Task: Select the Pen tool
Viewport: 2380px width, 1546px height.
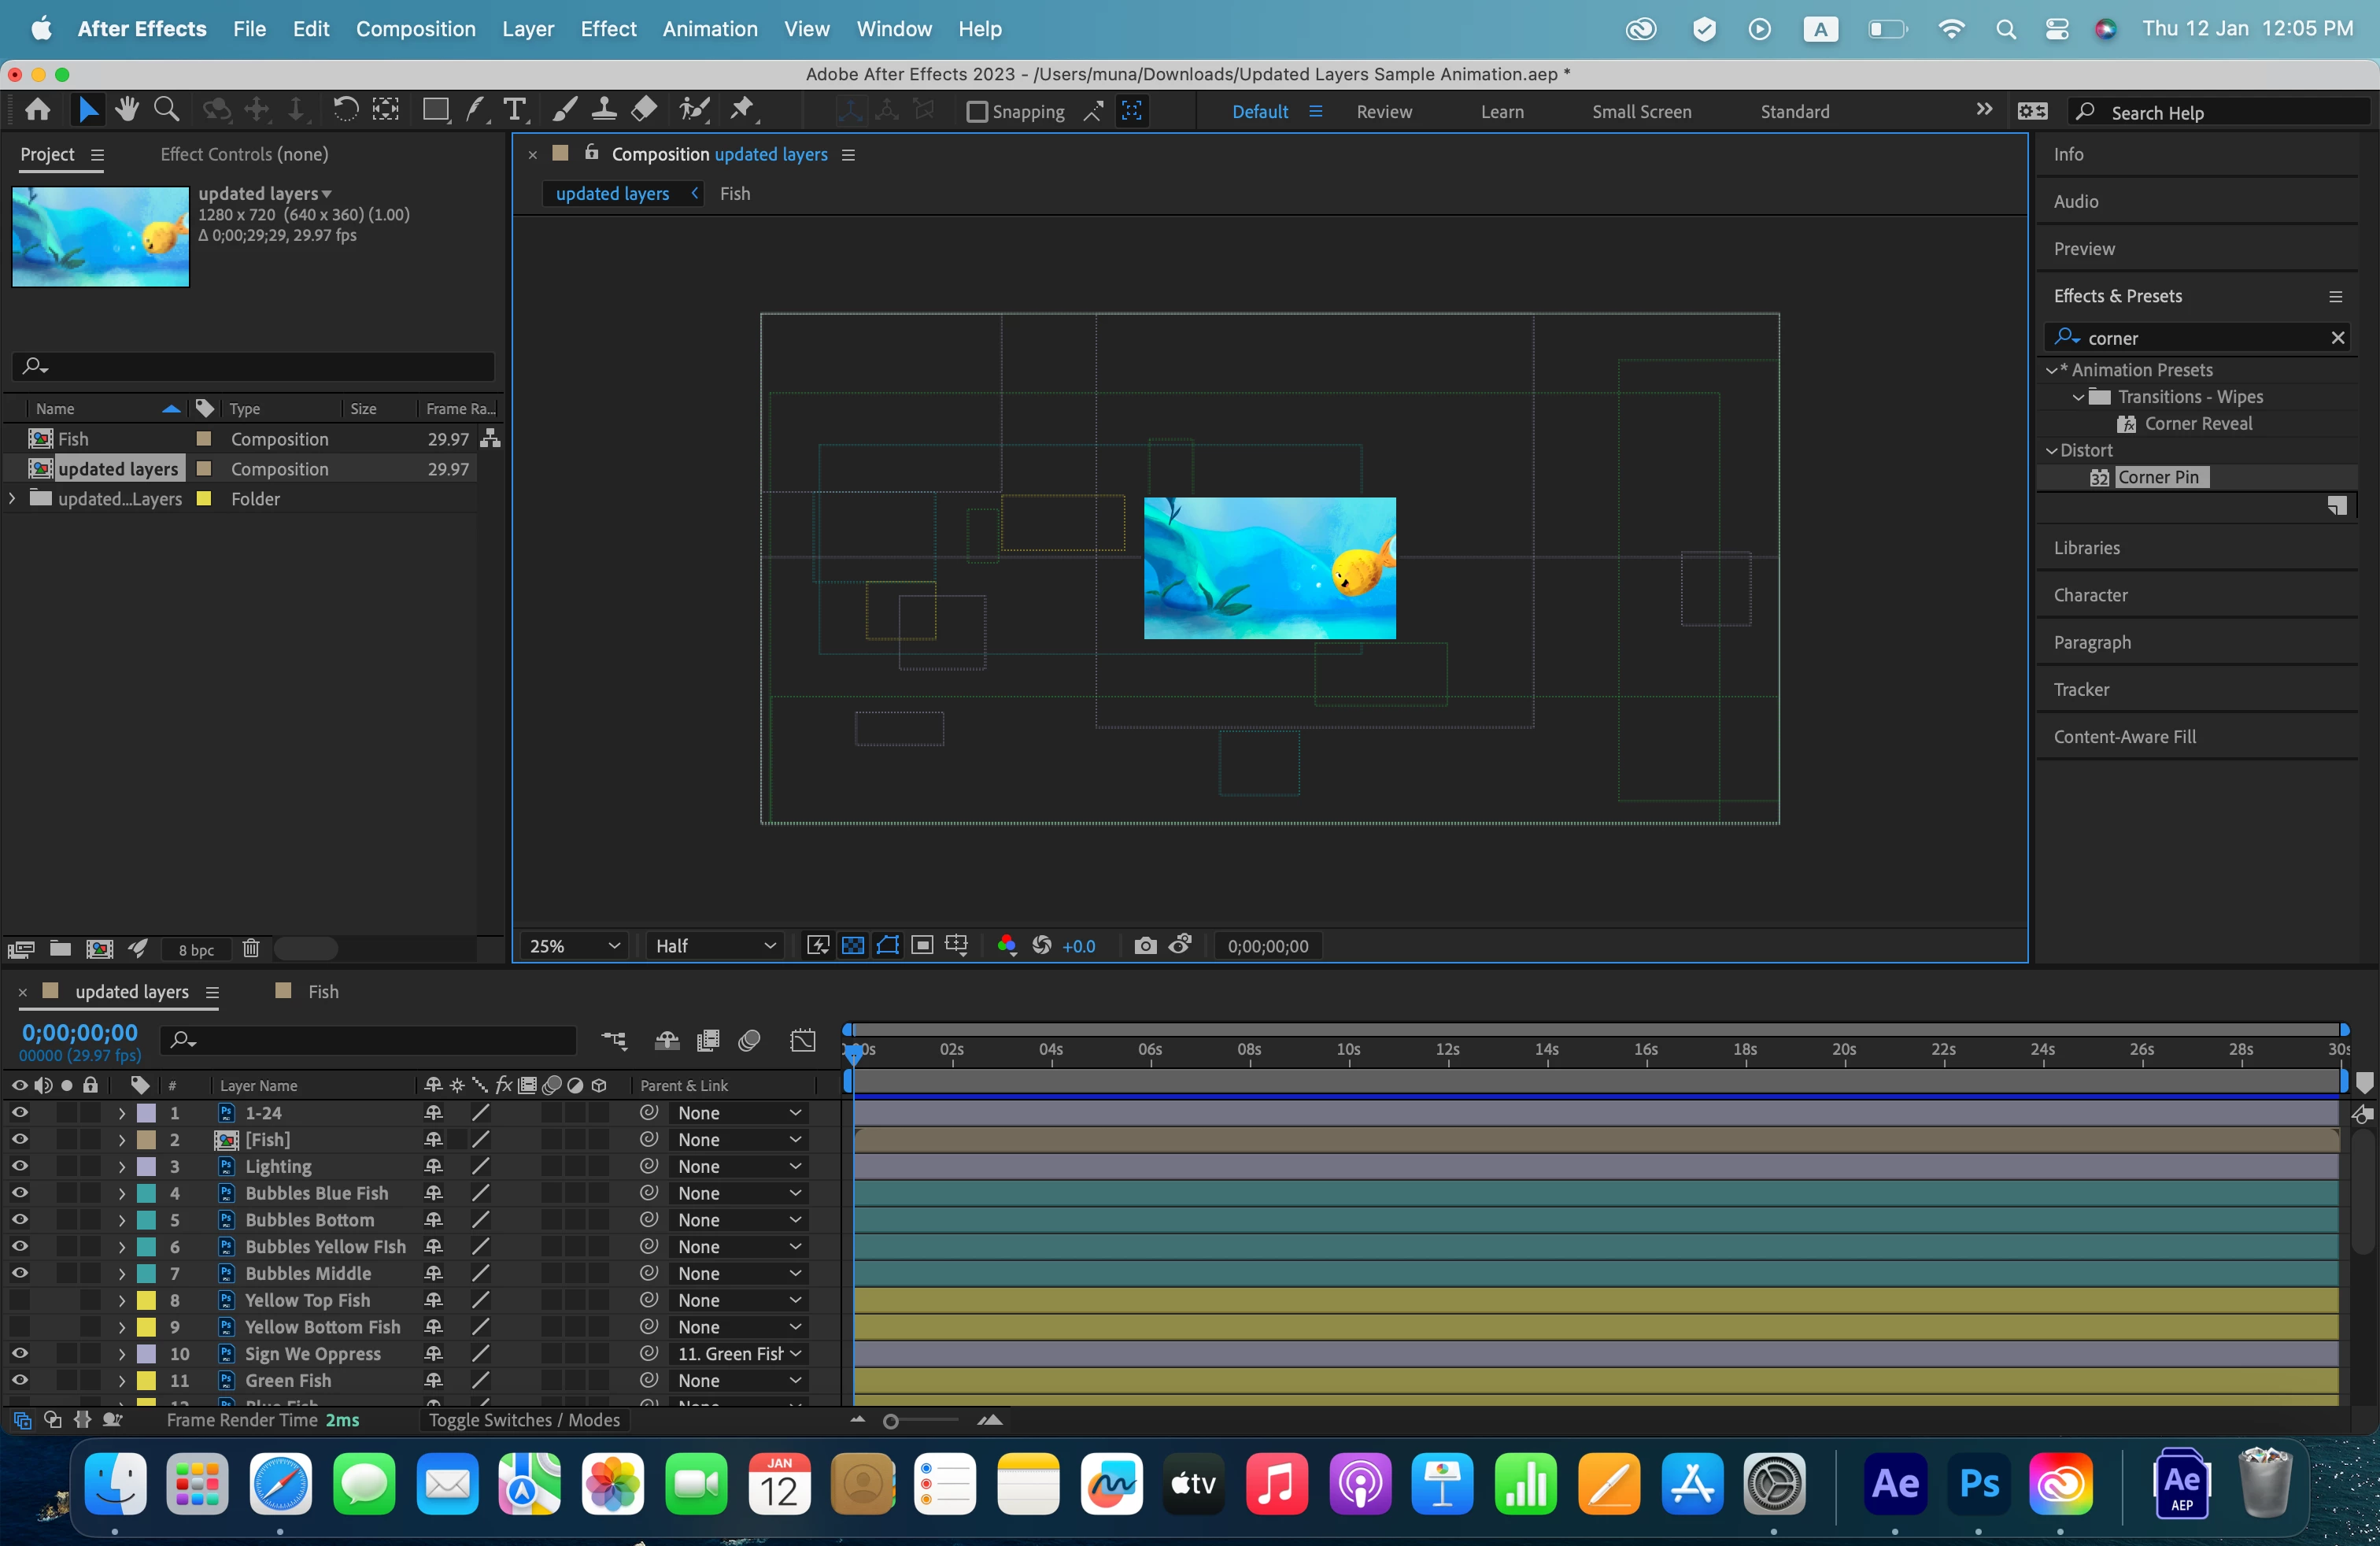Action: [476, 110]
